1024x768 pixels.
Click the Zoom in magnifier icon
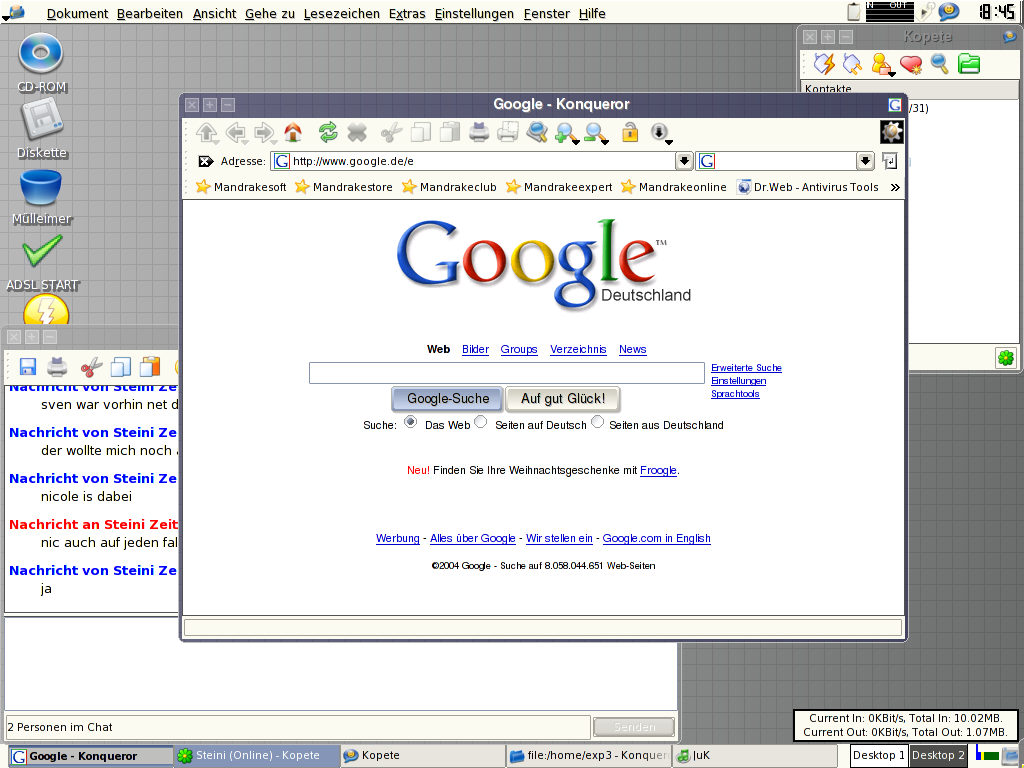[566, 133]
